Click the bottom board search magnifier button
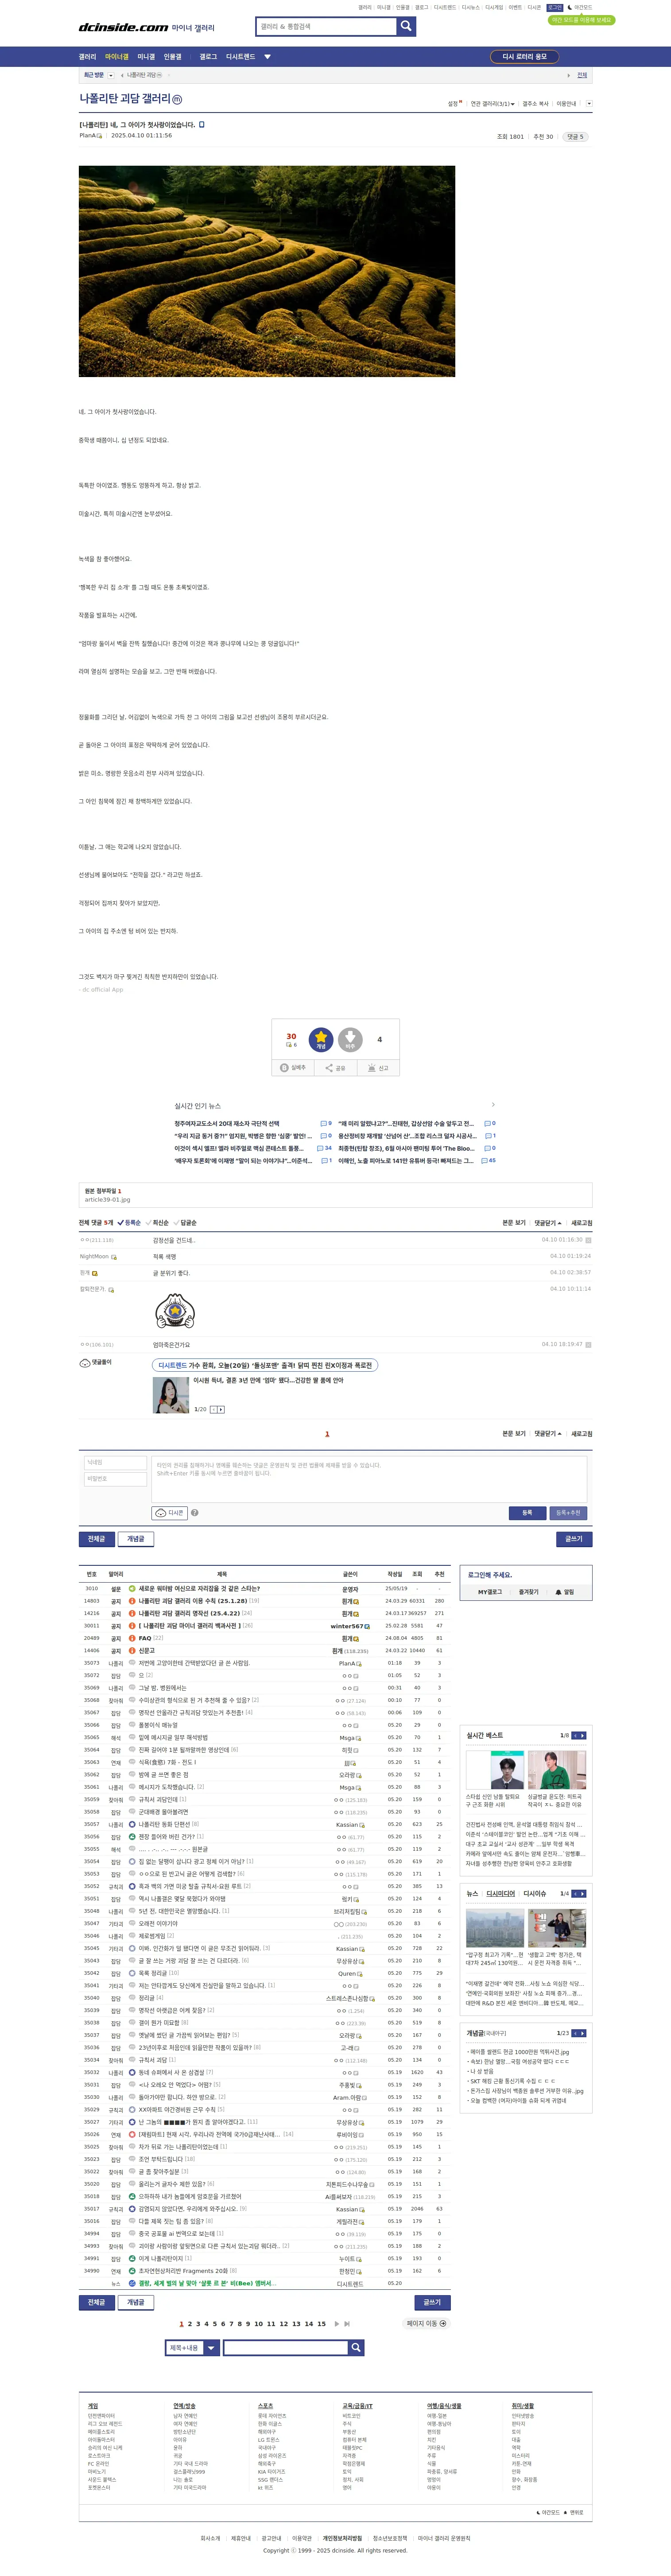671x2576 pixels. click(x=356, y=2347)
